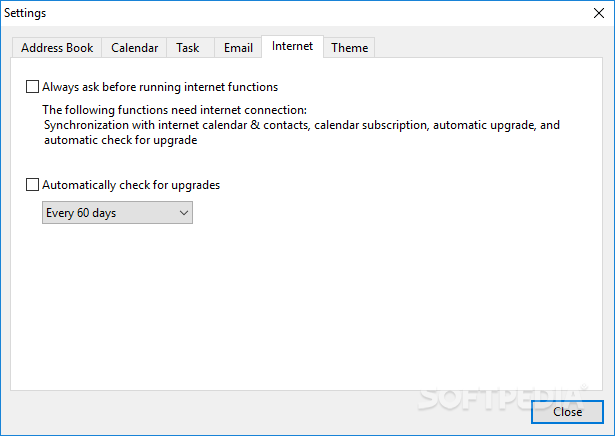Click the Close button
Viewport: 615px width, 436px height.
567,412
